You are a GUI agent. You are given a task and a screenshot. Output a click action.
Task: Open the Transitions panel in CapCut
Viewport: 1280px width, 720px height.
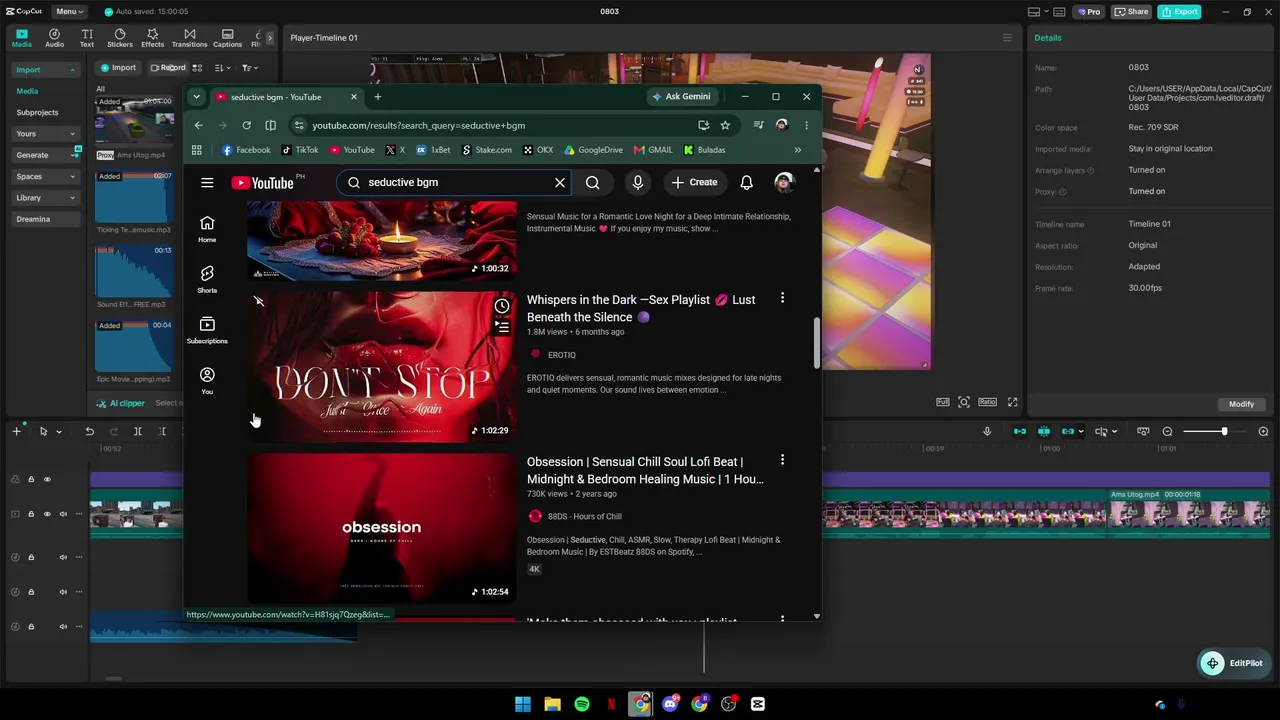(x=189, y=38)
